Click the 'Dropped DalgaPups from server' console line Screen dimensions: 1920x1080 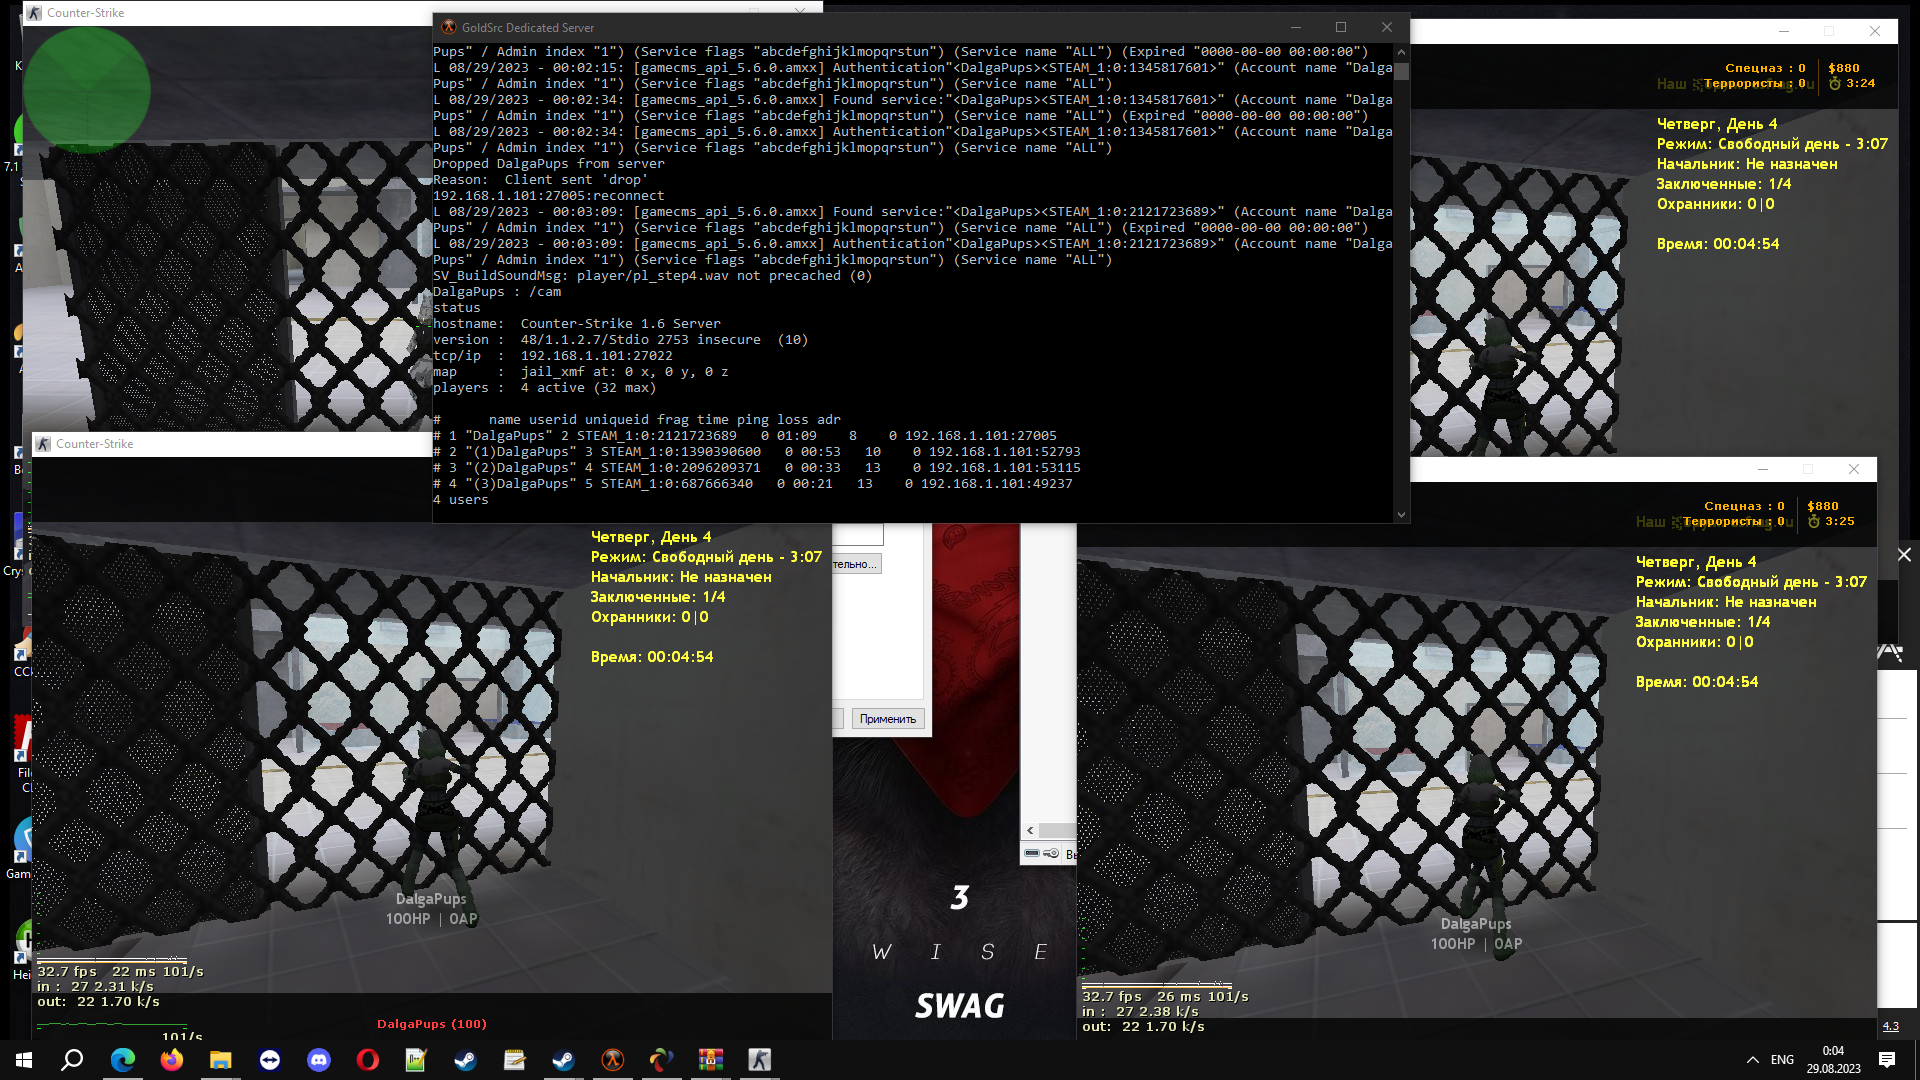(x=549, y=164)
